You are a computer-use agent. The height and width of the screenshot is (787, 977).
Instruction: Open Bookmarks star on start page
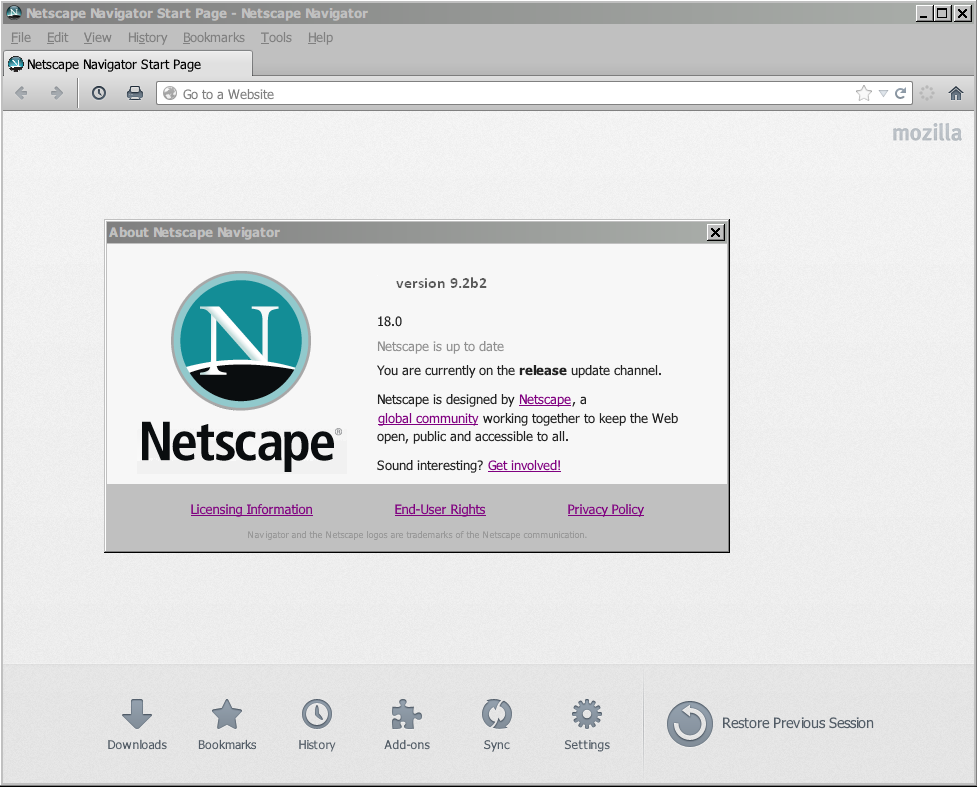click(x=227, y=725)
